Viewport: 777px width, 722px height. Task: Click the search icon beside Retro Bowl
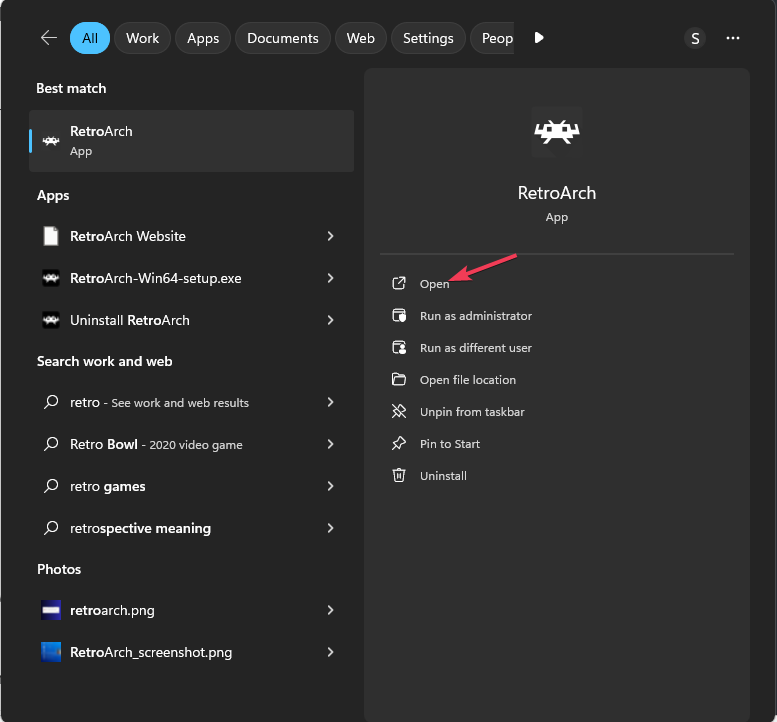click(x=51, y=444)
